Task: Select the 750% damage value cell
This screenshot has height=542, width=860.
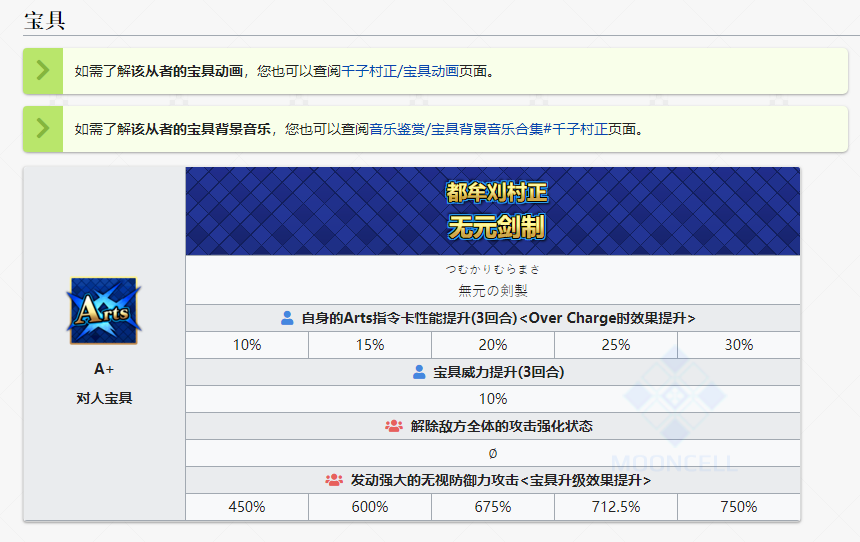Action: point(738,507)
